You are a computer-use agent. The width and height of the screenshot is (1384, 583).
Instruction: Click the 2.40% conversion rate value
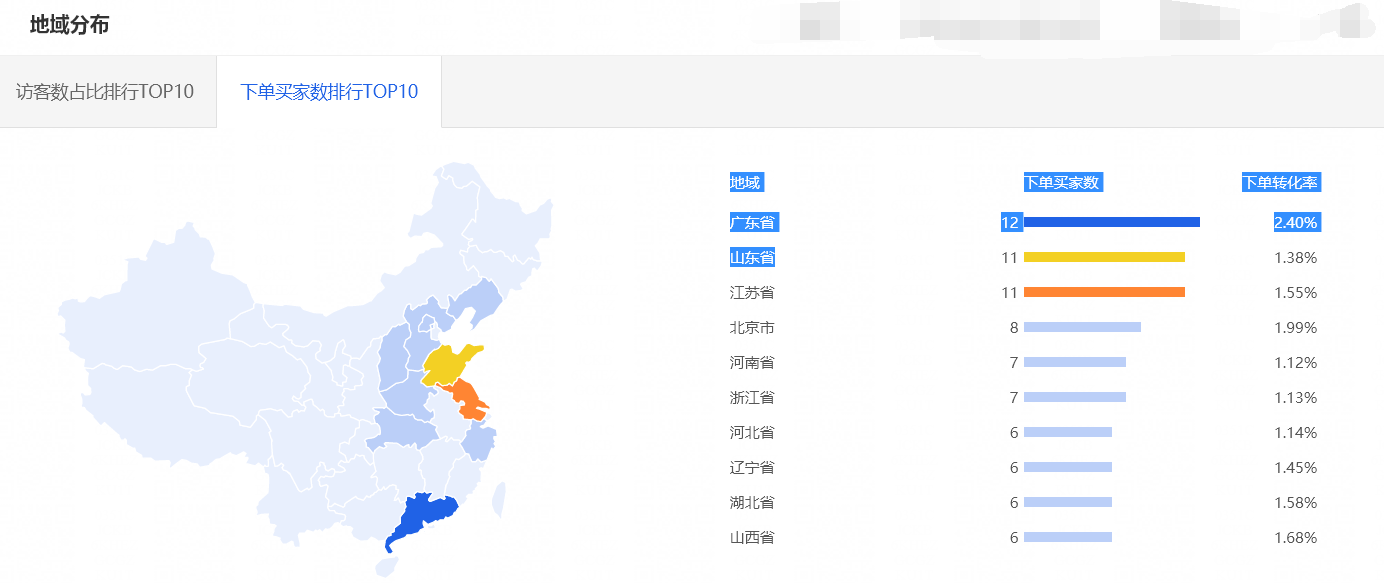1296,222
